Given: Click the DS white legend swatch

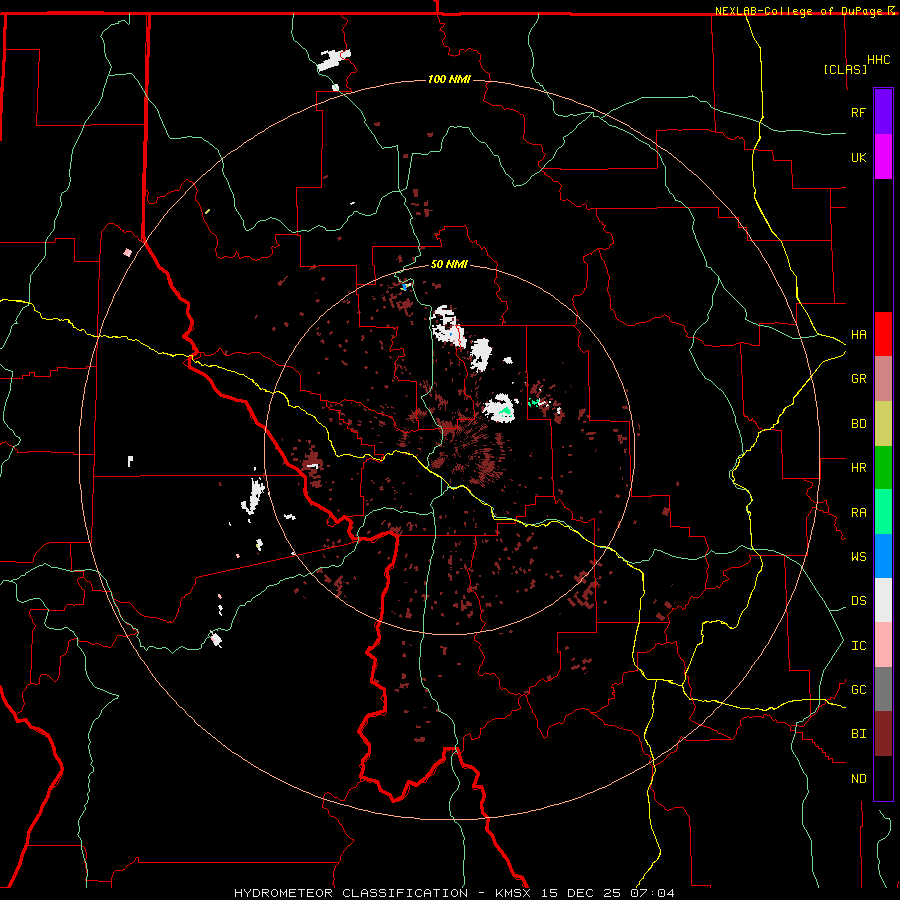Looking at the screenshot, I should tap(883, 600).
